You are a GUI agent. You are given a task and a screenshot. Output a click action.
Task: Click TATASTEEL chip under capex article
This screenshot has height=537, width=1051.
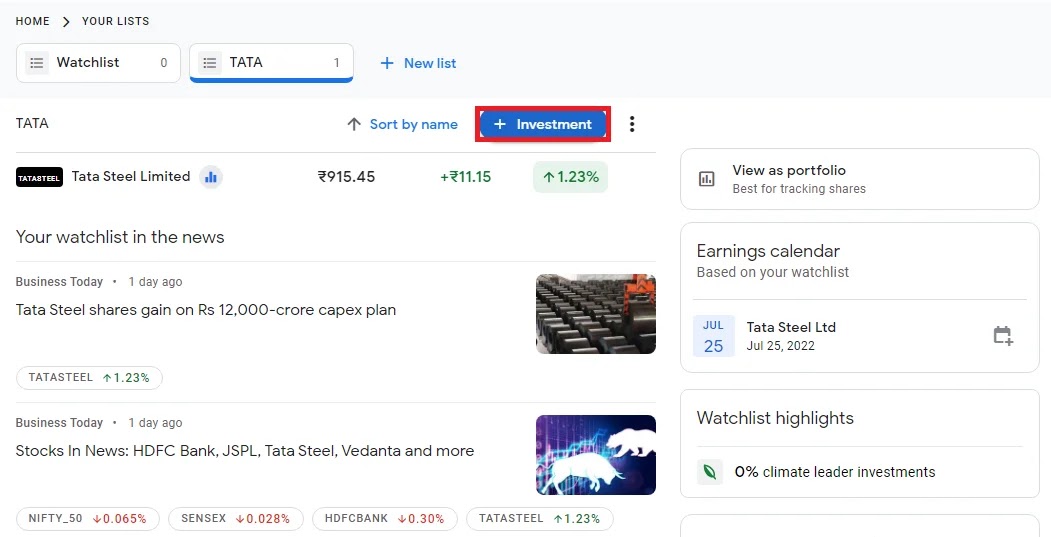(x=89, y=377)
